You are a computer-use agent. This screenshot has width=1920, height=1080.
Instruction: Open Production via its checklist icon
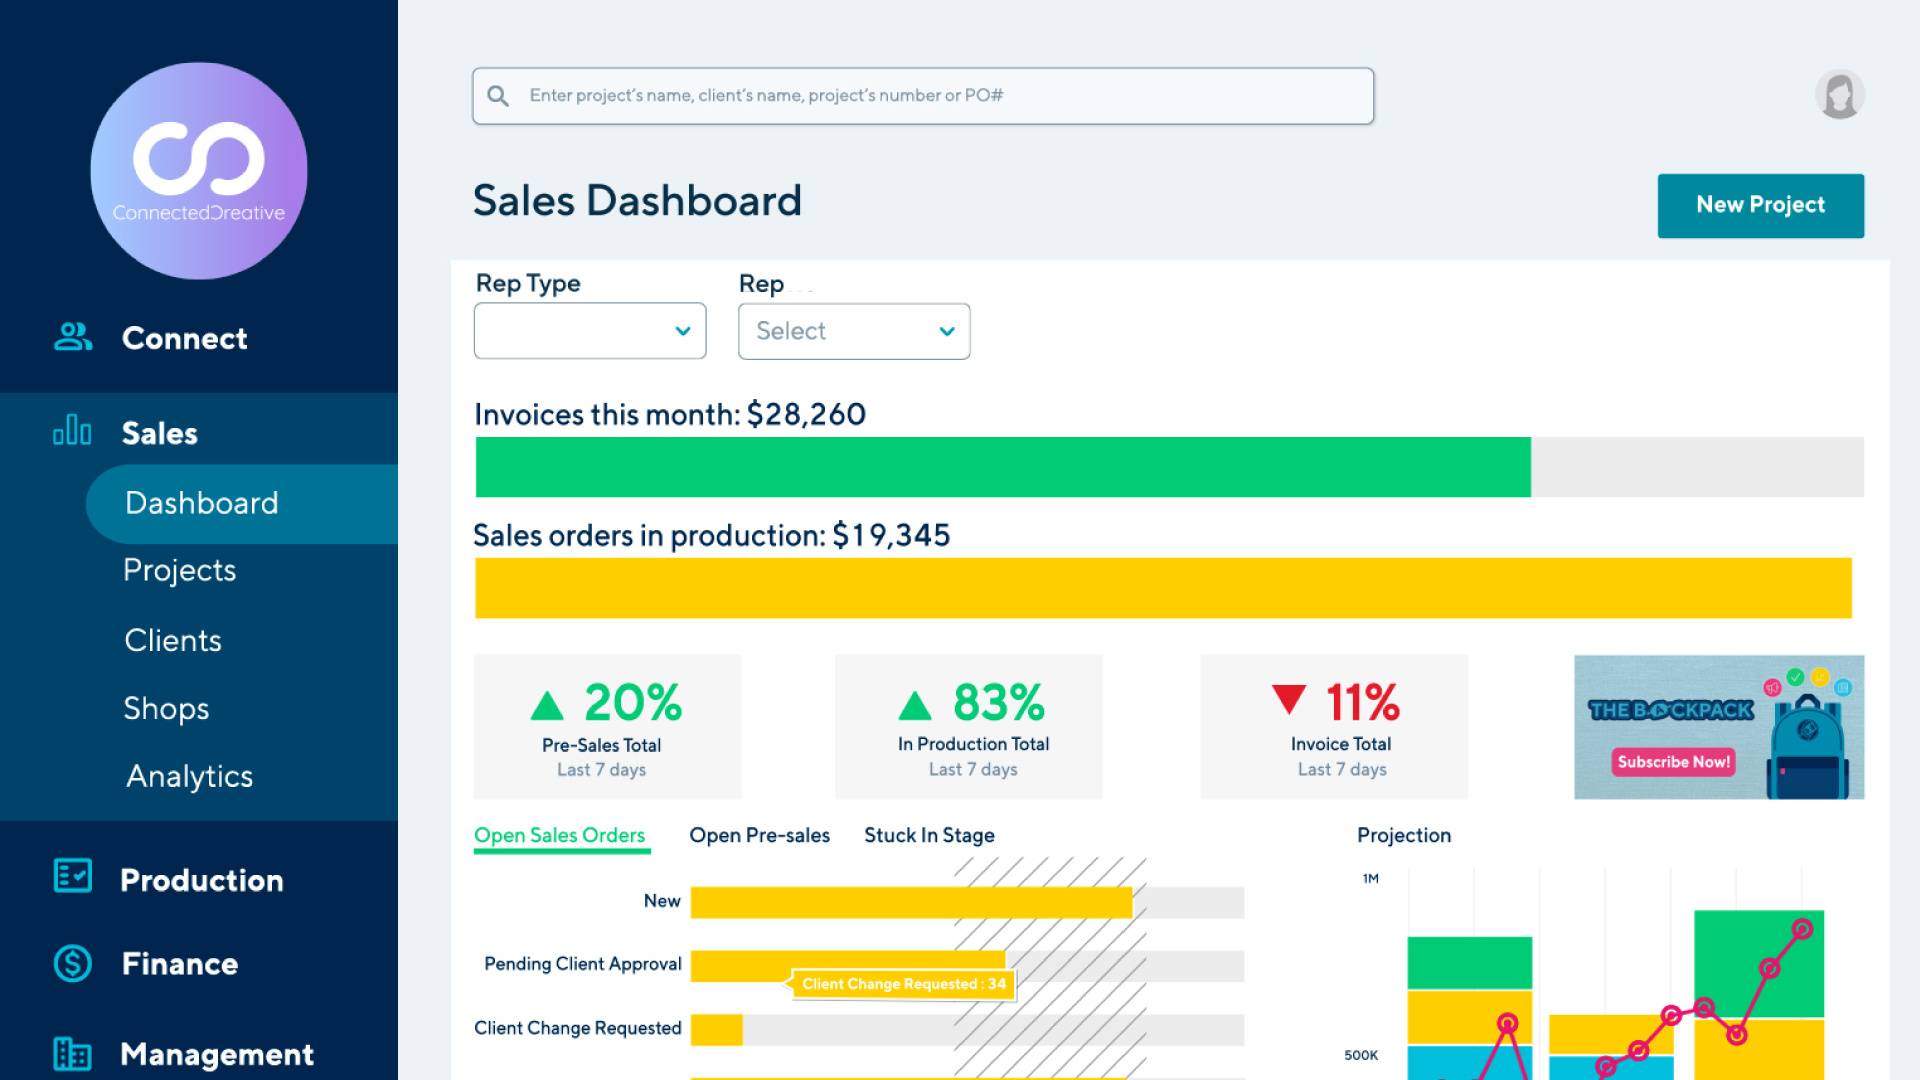click(x=71, y=875)
